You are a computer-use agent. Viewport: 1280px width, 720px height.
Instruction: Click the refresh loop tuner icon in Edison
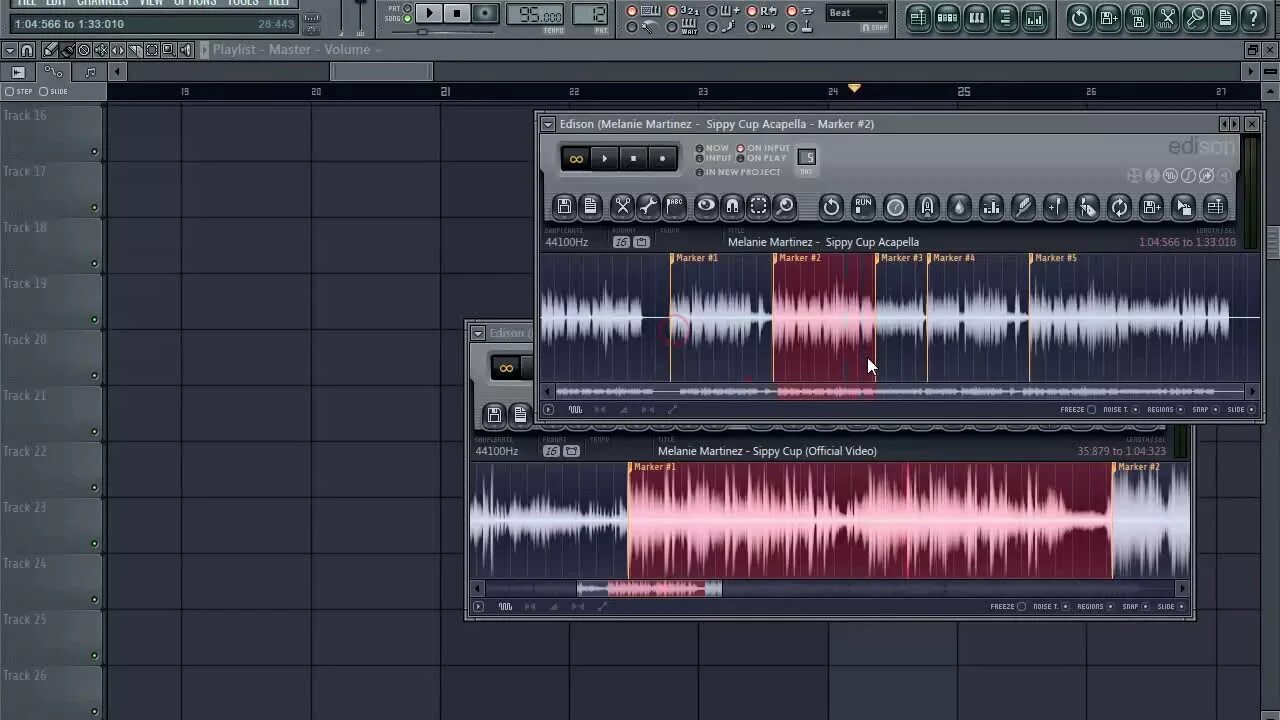(x=1119, y=207)
